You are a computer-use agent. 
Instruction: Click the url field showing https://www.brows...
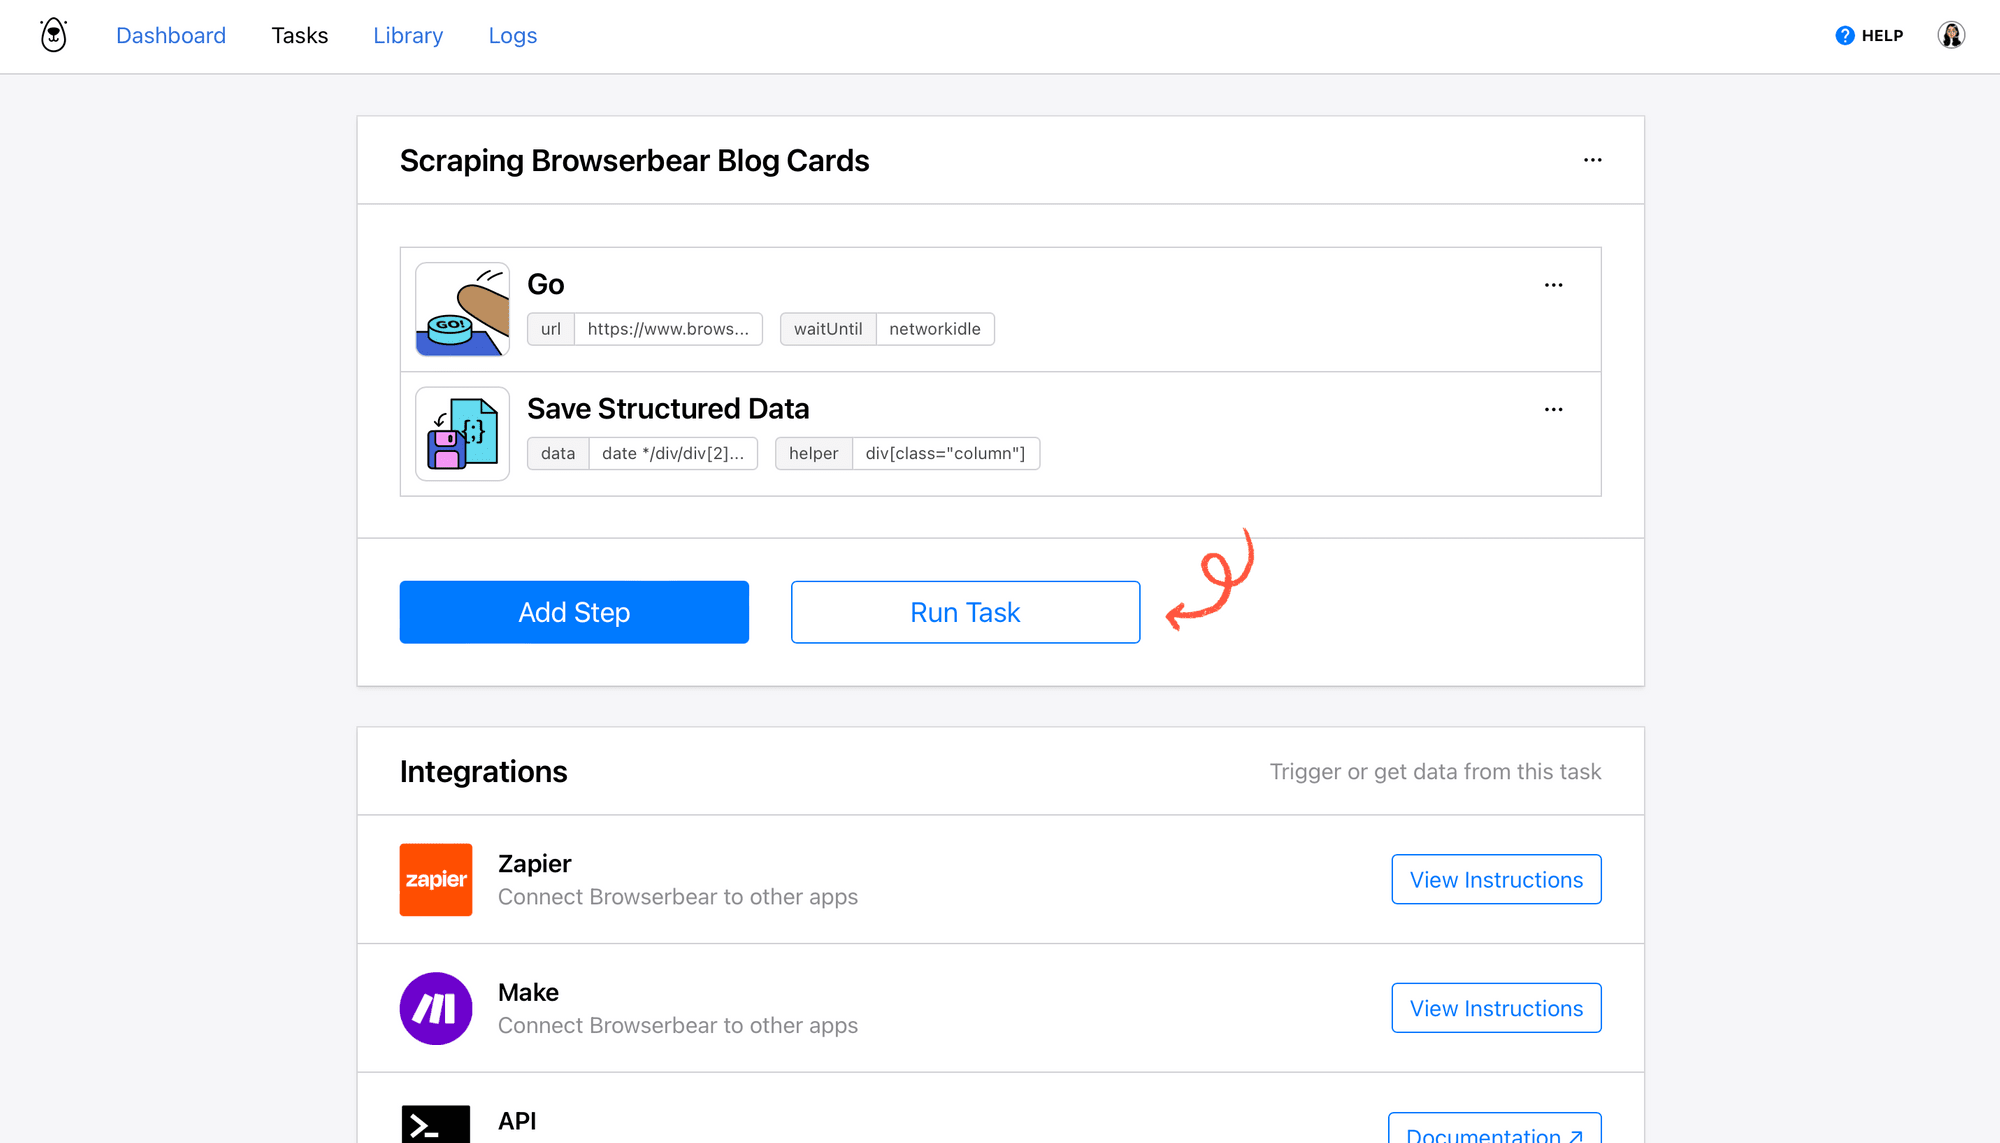667,328
